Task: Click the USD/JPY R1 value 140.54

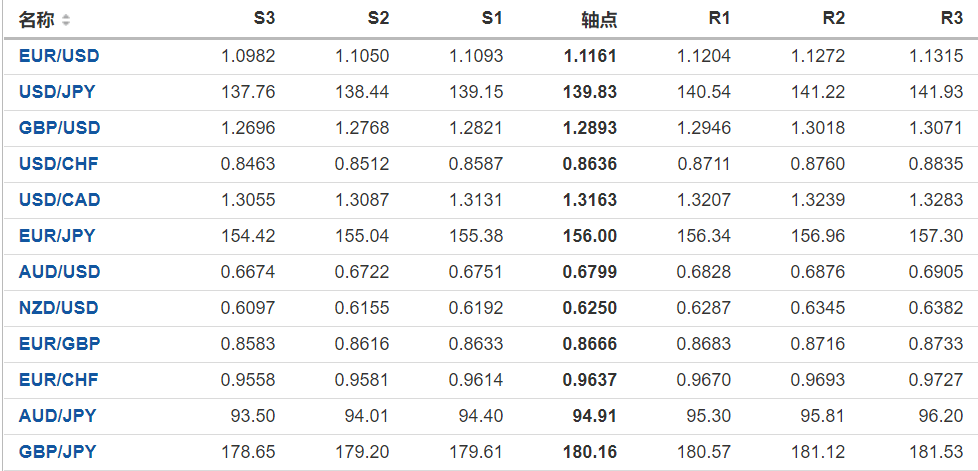Action: [705, 92]
